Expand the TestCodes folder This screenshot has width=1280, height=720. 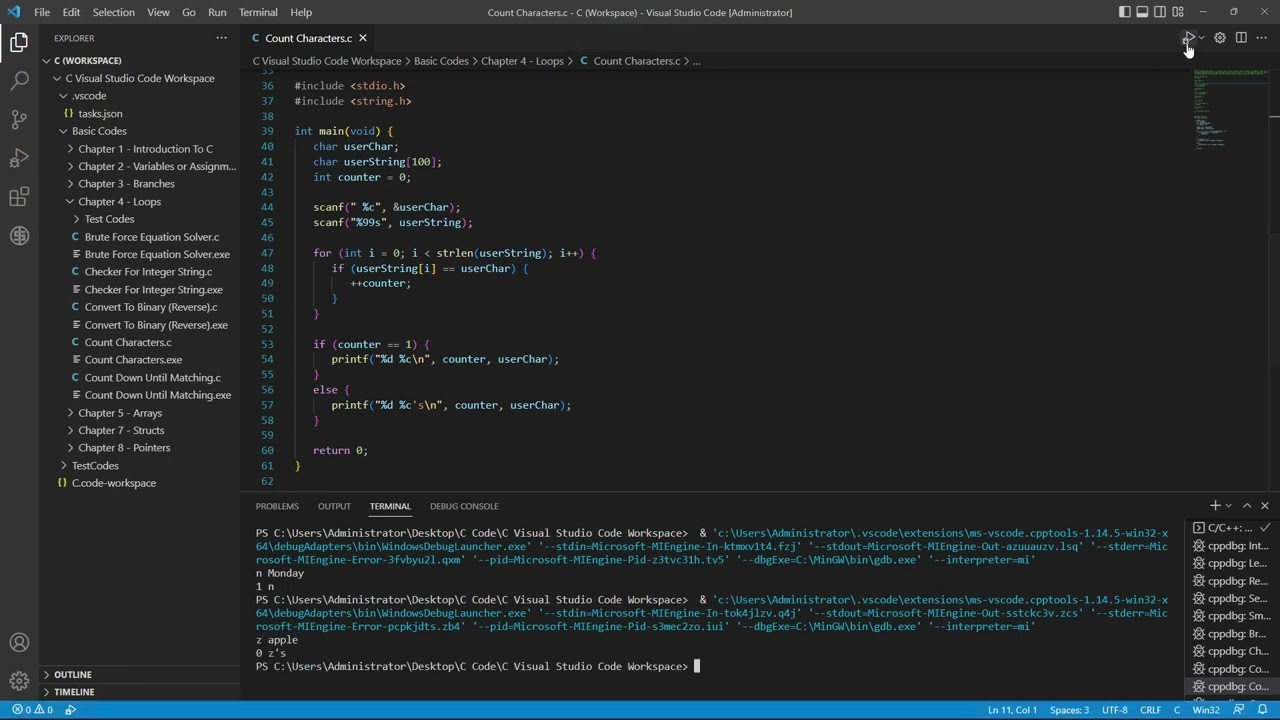tap(140, 466)
